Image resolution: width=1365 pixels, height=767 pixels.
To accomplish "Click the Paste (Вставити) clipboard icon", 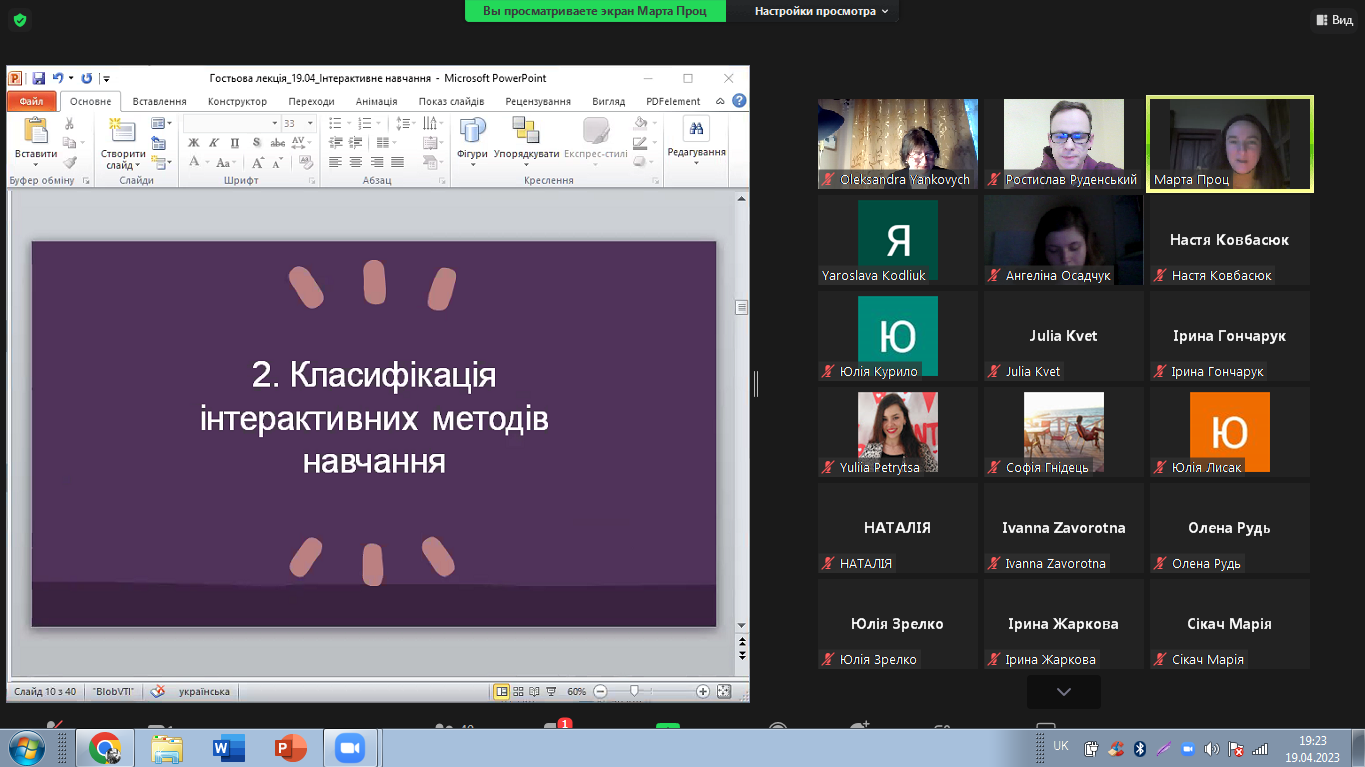I will pos(35,132).
